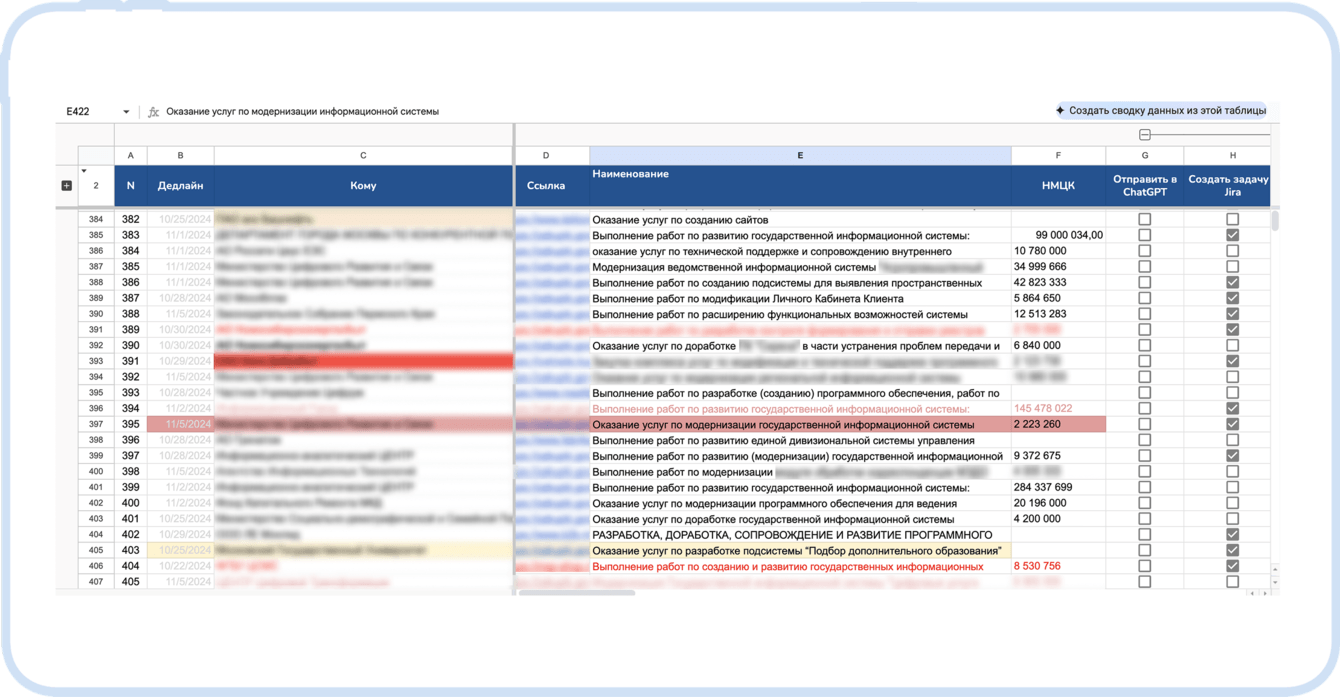The width and height of the screenshot is (1340, 697).
Task: Open the name box dropdown arrow
Action: point(126,112)
